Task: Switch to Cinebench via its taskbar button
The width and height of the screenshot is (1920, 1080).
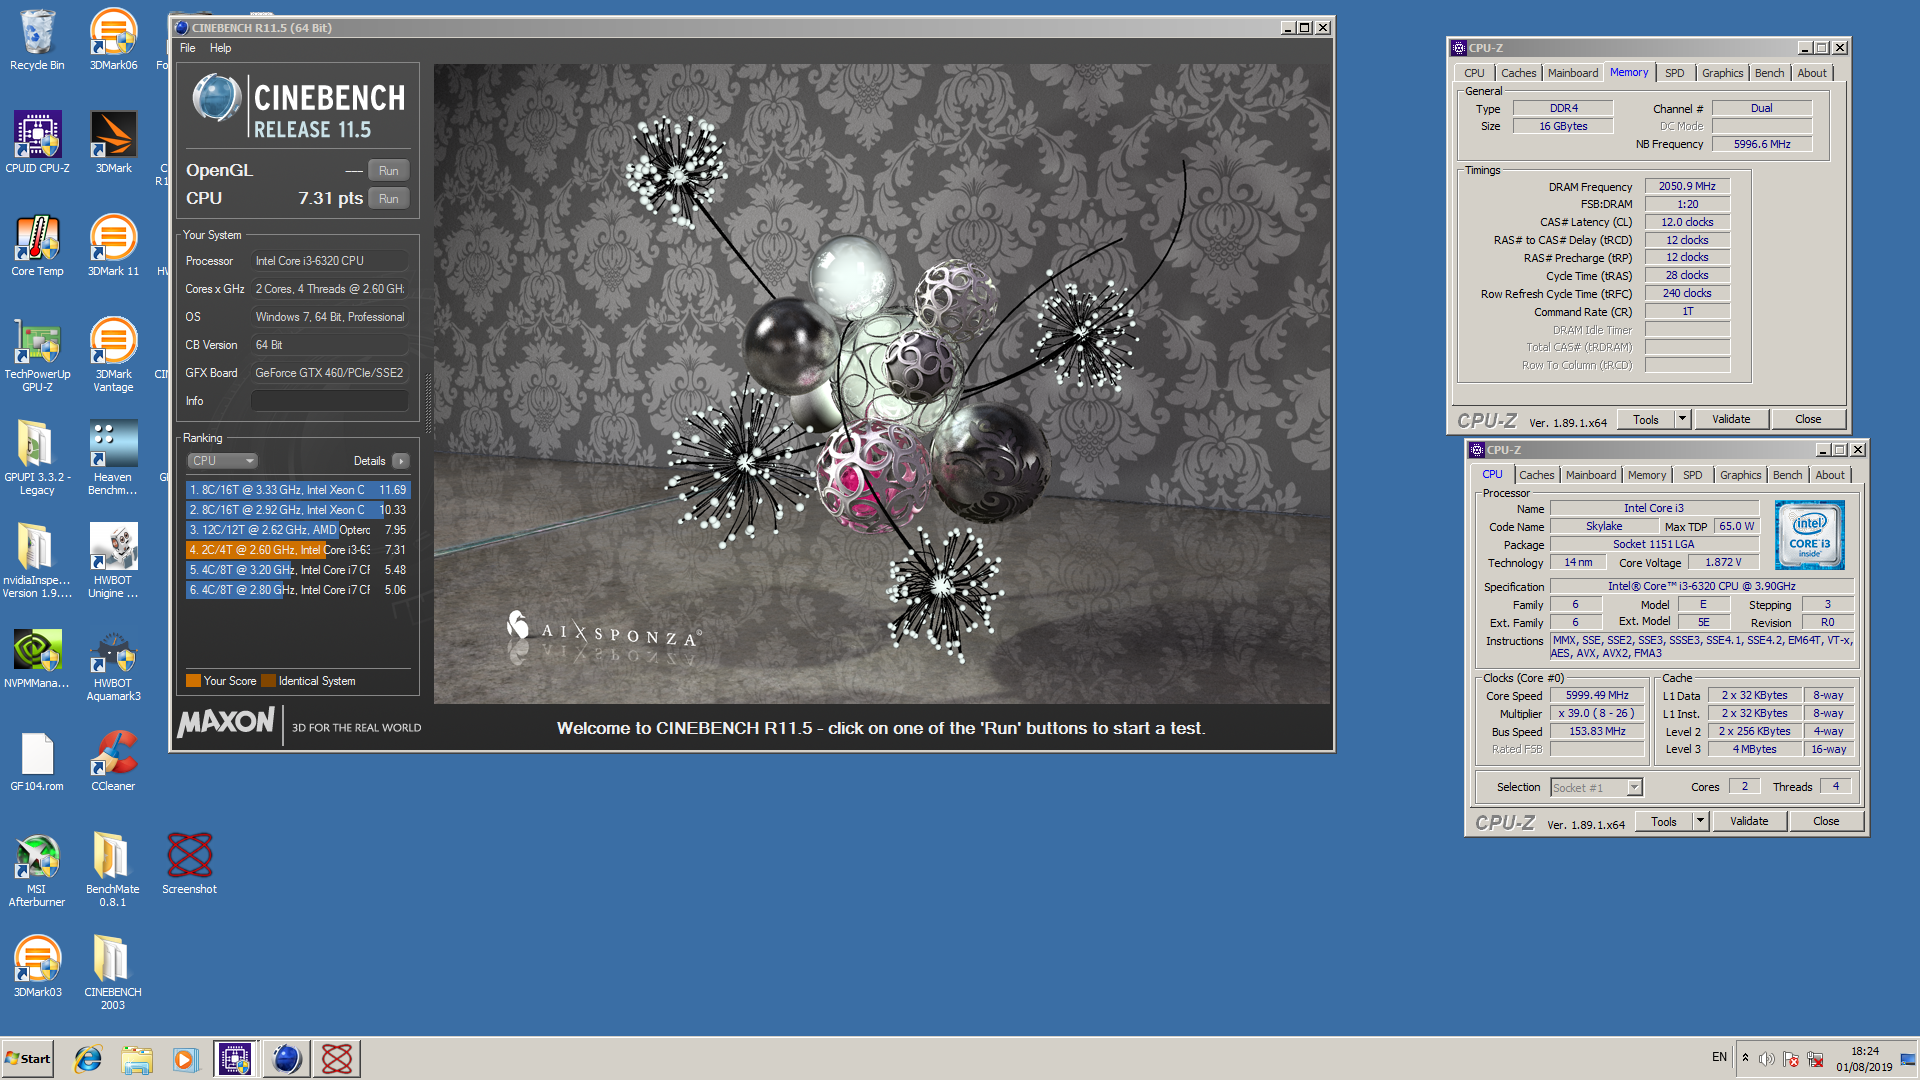Action: coord(287,1059)
